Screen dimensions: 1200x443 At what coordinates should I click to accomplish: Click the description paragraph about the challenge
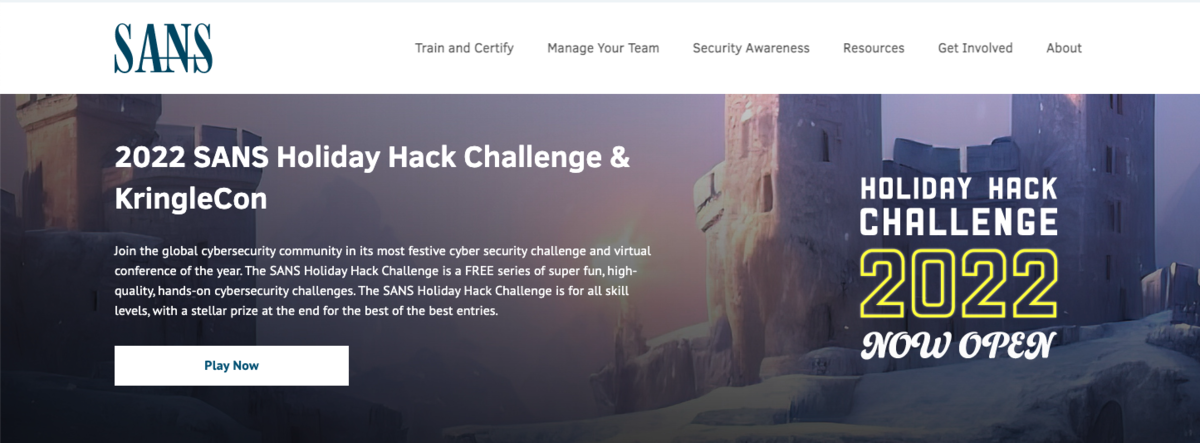coord(383,280)
